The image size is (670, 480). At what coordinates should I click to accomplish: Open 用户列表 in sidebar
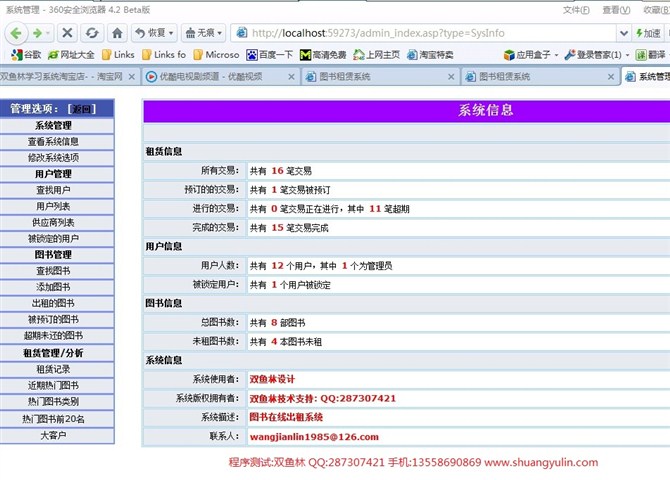53,206
